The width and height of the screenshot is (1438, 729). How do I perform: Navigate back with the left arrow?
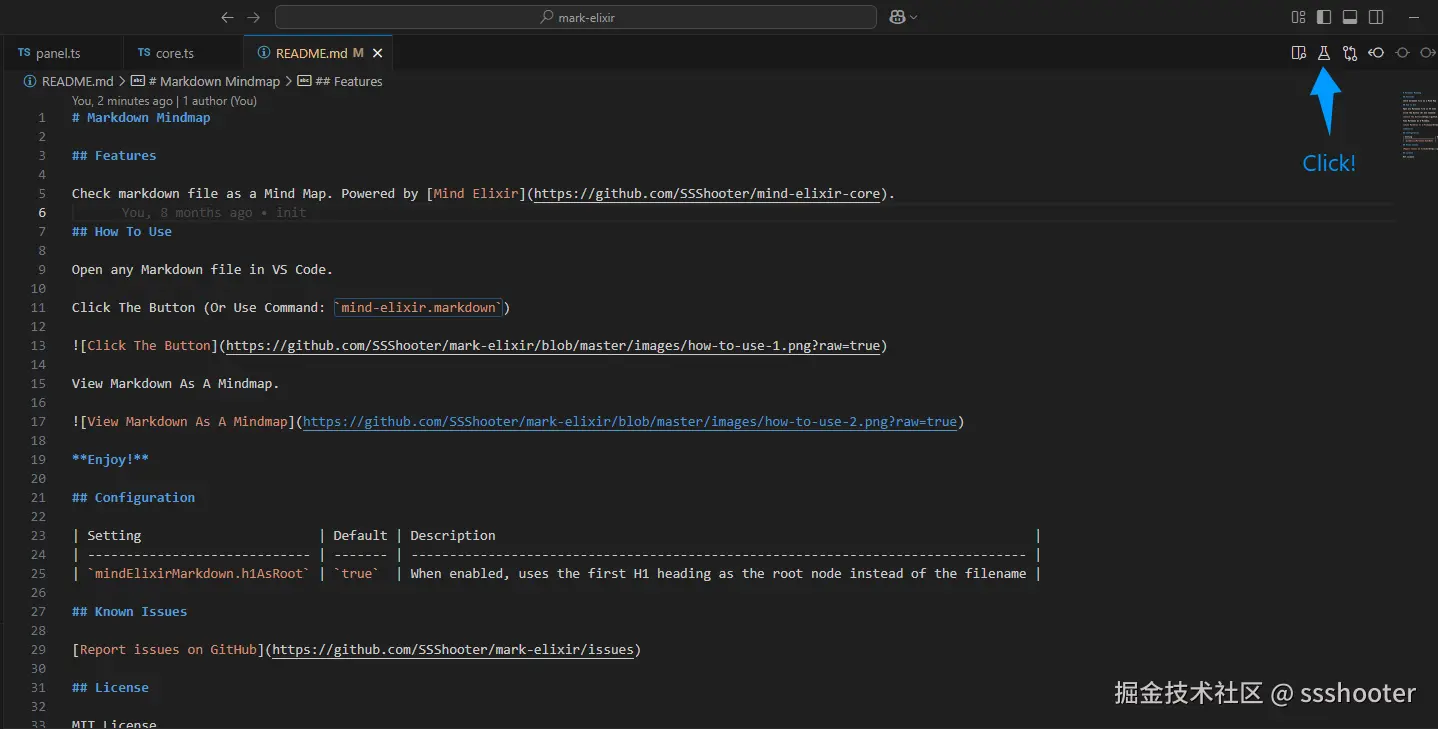tap(227, 17)
